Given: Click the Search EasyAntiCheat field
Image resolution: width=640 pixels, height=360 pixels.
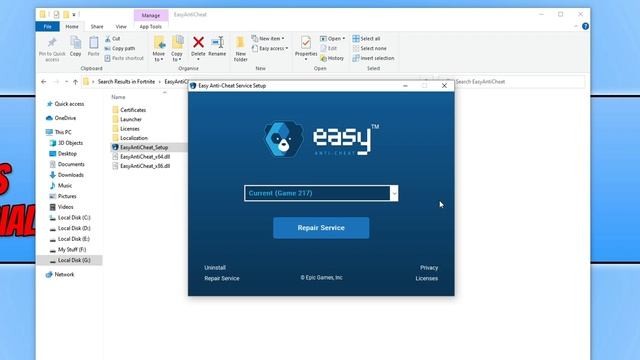Looking at the screenshot, I should [512, 82].
